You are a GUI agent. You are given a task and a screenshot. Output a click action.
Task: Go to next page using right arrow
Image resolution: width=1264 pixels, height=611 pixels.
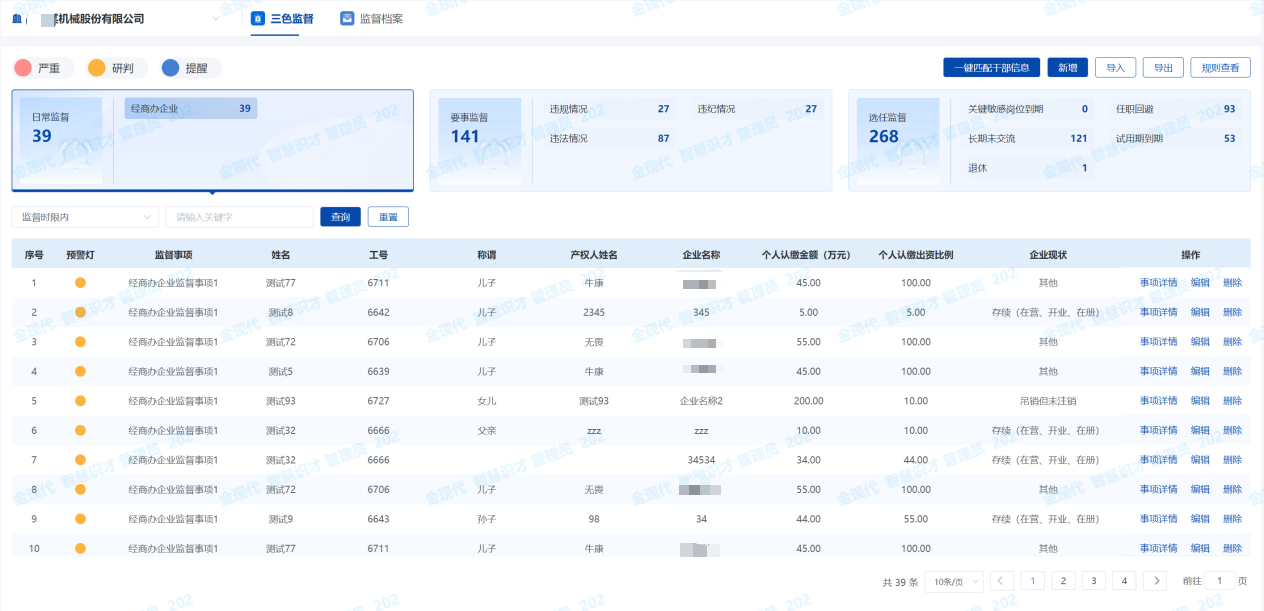(1155, 581)
